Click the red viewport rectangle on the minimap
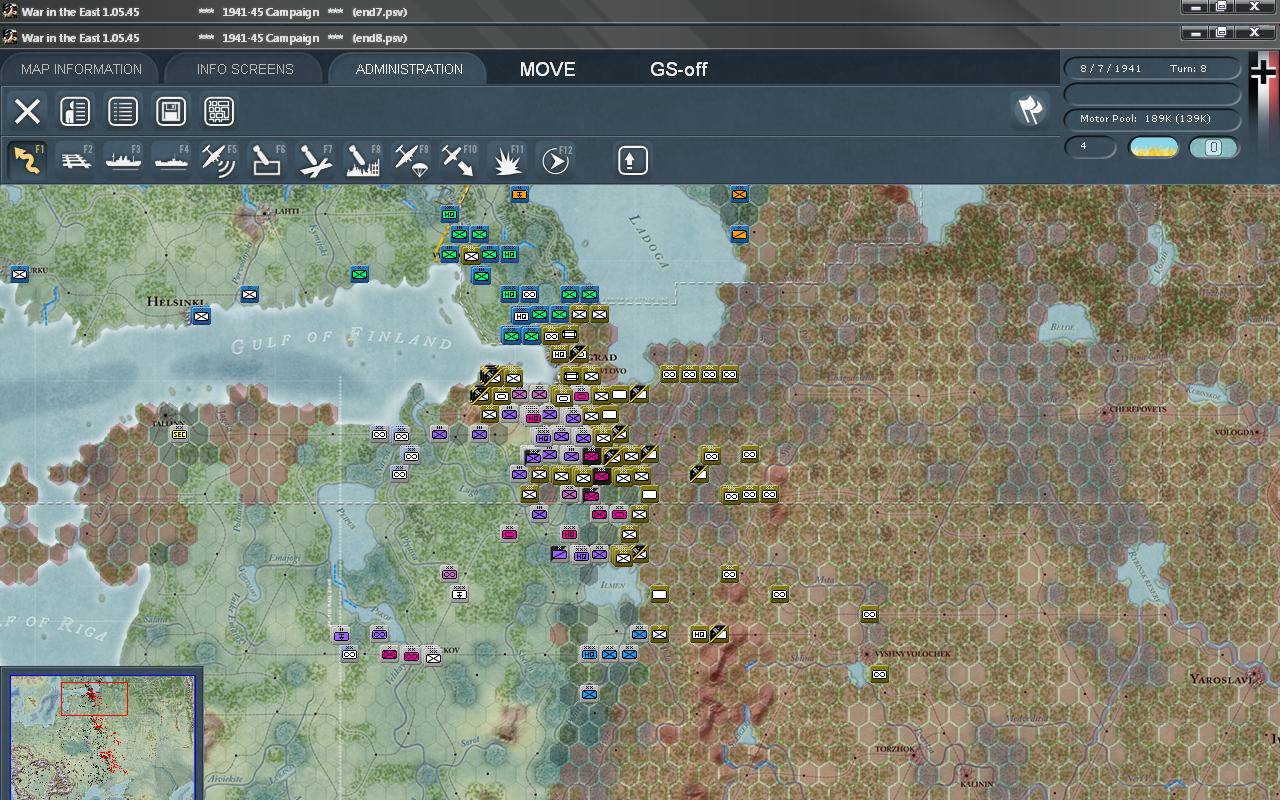Image resolution: width=1280 pixels, height=800 pixels. tap(94, 698)
